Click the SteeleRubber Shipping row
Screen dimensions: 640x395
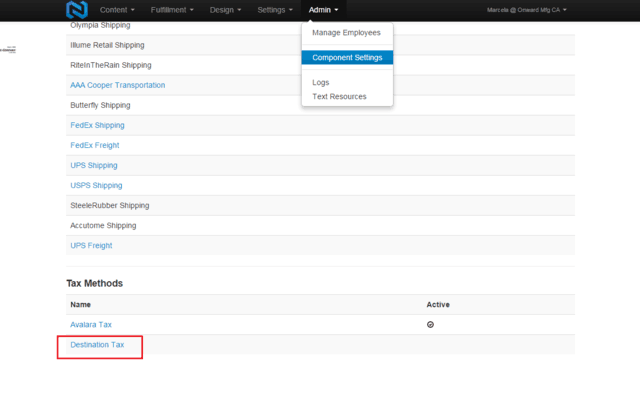click(320, 205)
